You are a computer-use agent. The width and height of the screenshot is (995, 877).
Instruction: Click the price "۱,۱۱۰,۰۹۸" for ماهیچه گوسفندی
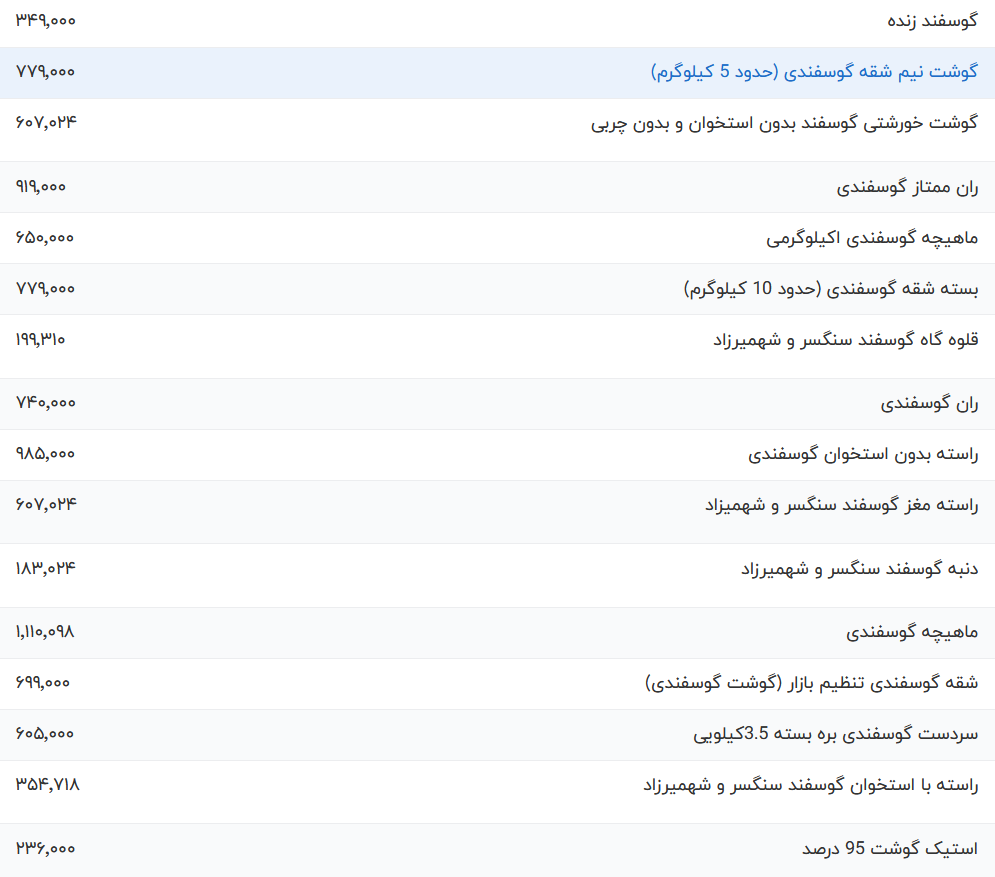pos(44,632)
